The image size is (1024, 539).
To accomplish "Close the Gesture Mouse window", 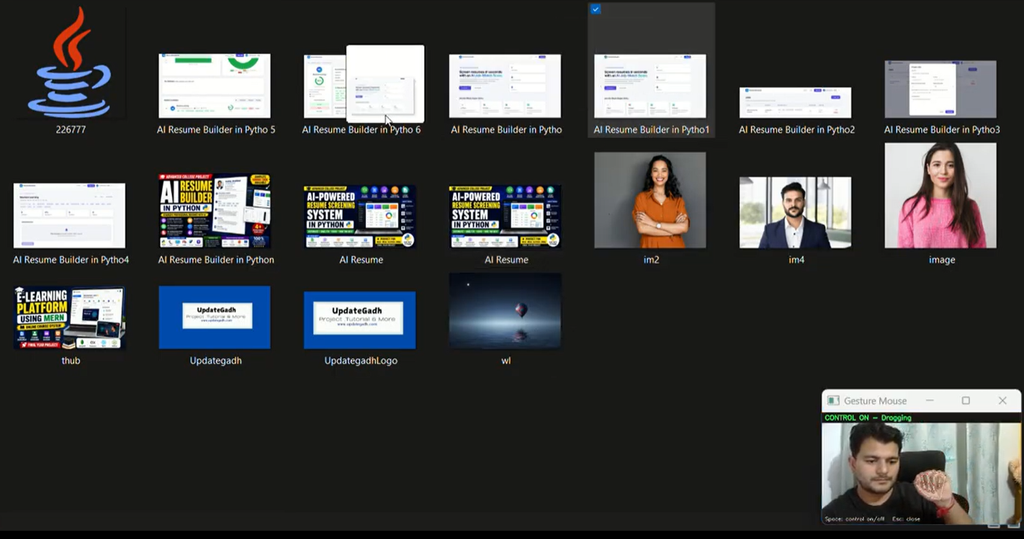I will 1002,400.
